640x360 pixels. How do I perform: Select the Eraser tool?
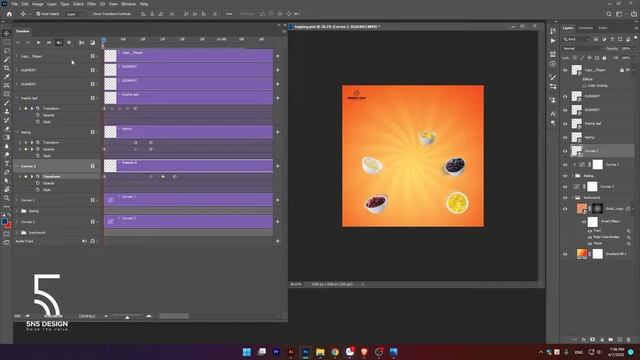(x=7, y=129)
